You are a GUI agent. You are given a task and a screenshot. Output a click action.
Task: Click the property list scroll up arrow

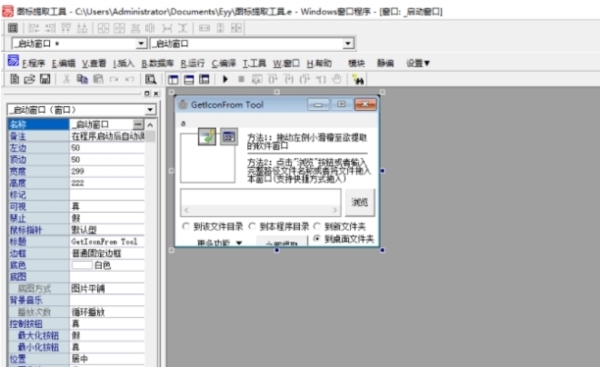[150, 125]
